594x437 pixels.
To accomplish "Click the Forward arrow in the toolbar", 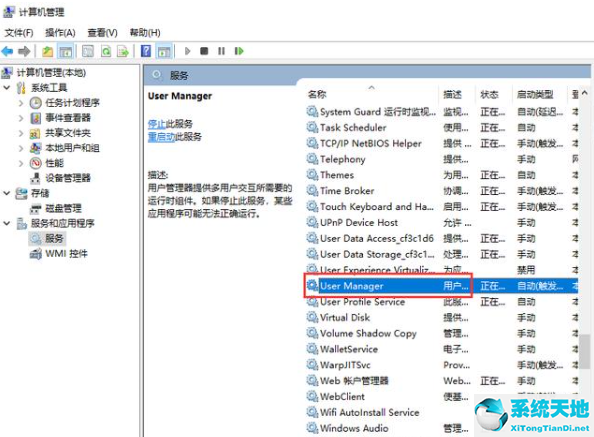I will pyautogui.click(x=24, y=51).
